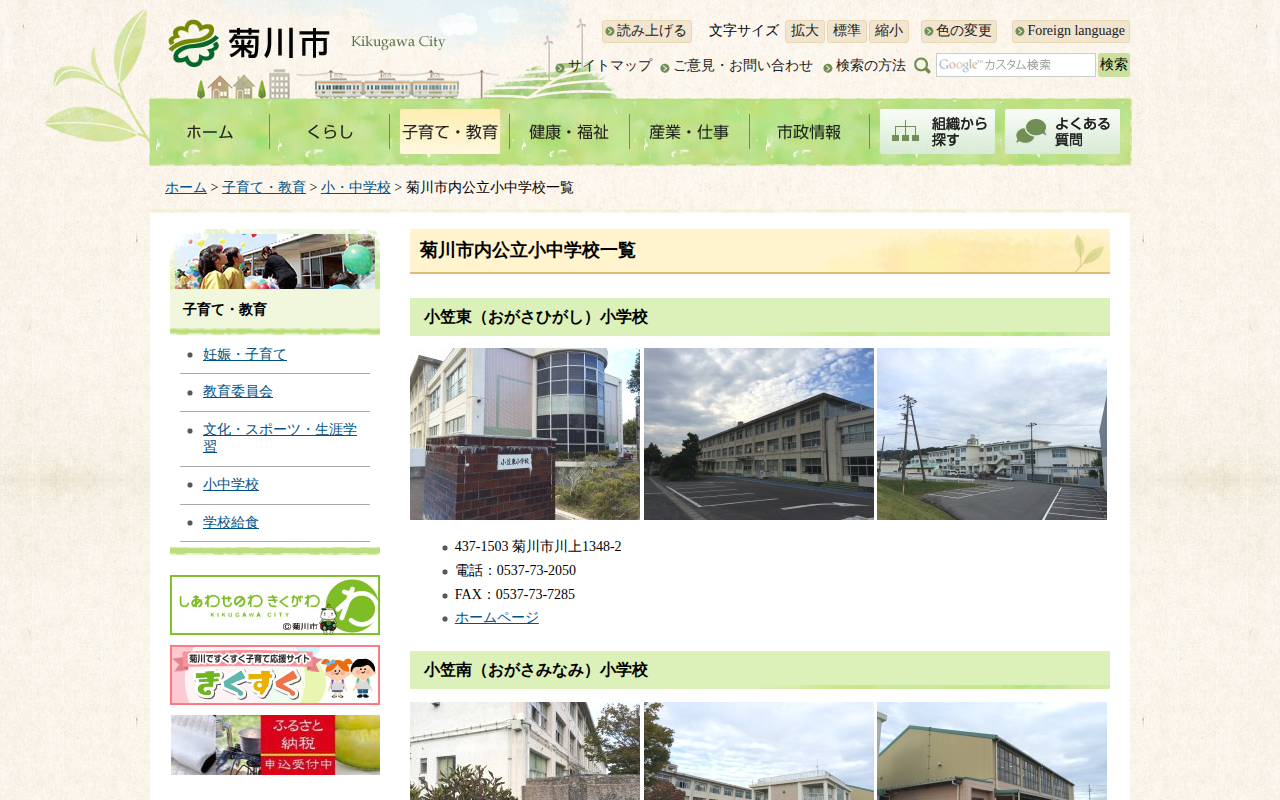Viewport: 1280px width, 800px height.
Task: Open ご意見・お問い合わせ link
Action: point(743,66)
